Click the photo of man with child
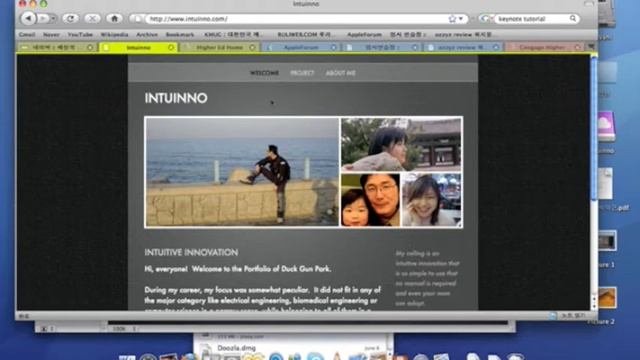Viewport: 640px width, 360px height. [370, 200]
